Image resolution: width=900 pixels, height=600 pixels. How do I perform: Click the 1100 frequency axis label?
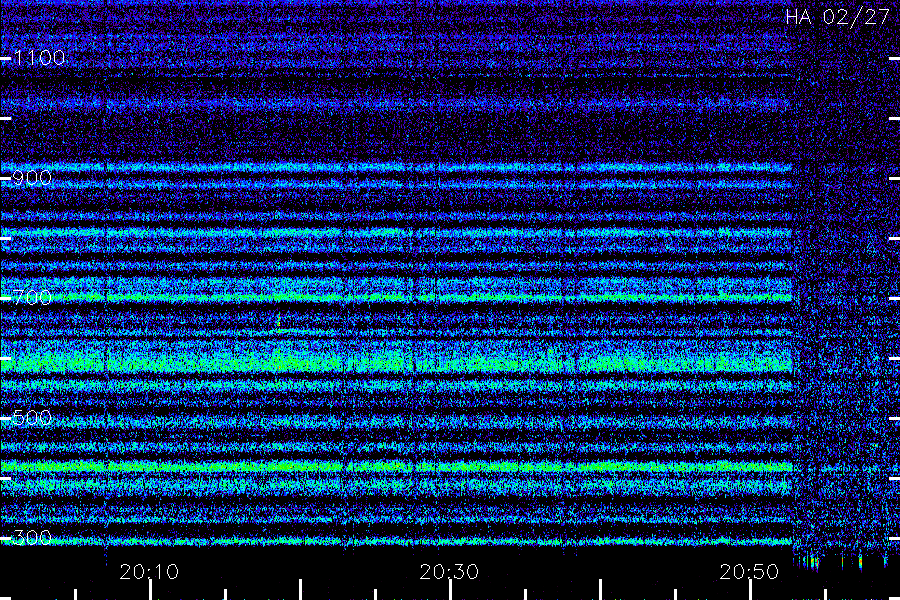[39, 57]
